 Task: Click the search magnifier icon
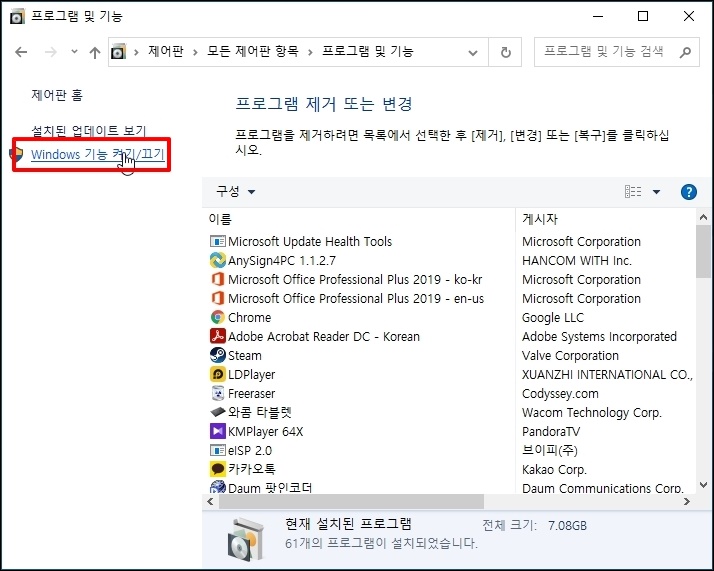coord(685,52)
